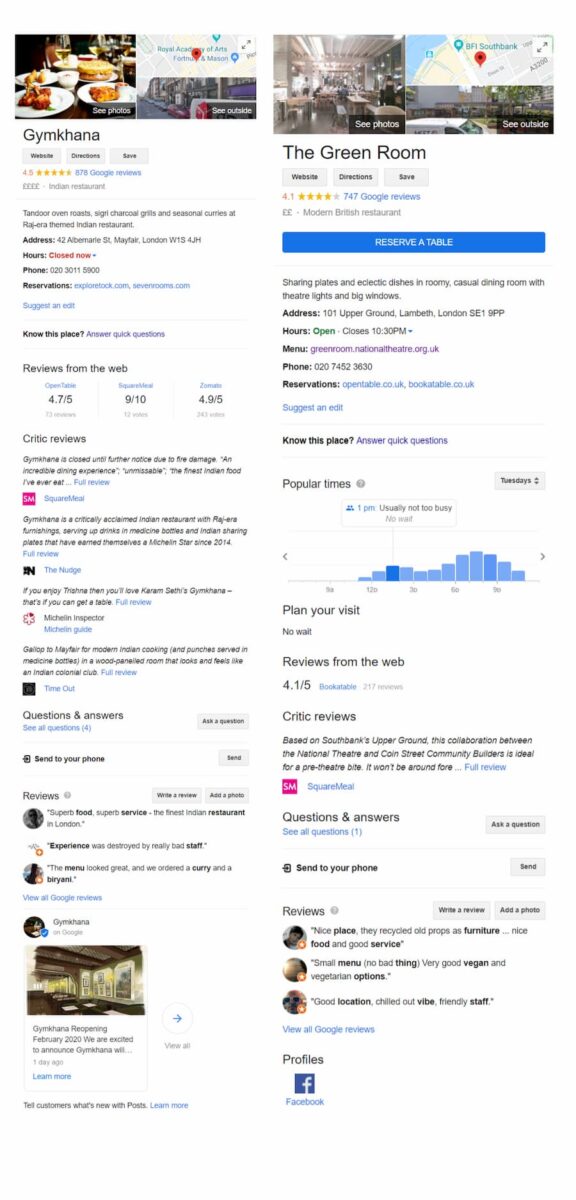Viewport: 576px width, 1200px height.
Task: Click the next arrow in Popular times chart
Action: coord(542,557)
